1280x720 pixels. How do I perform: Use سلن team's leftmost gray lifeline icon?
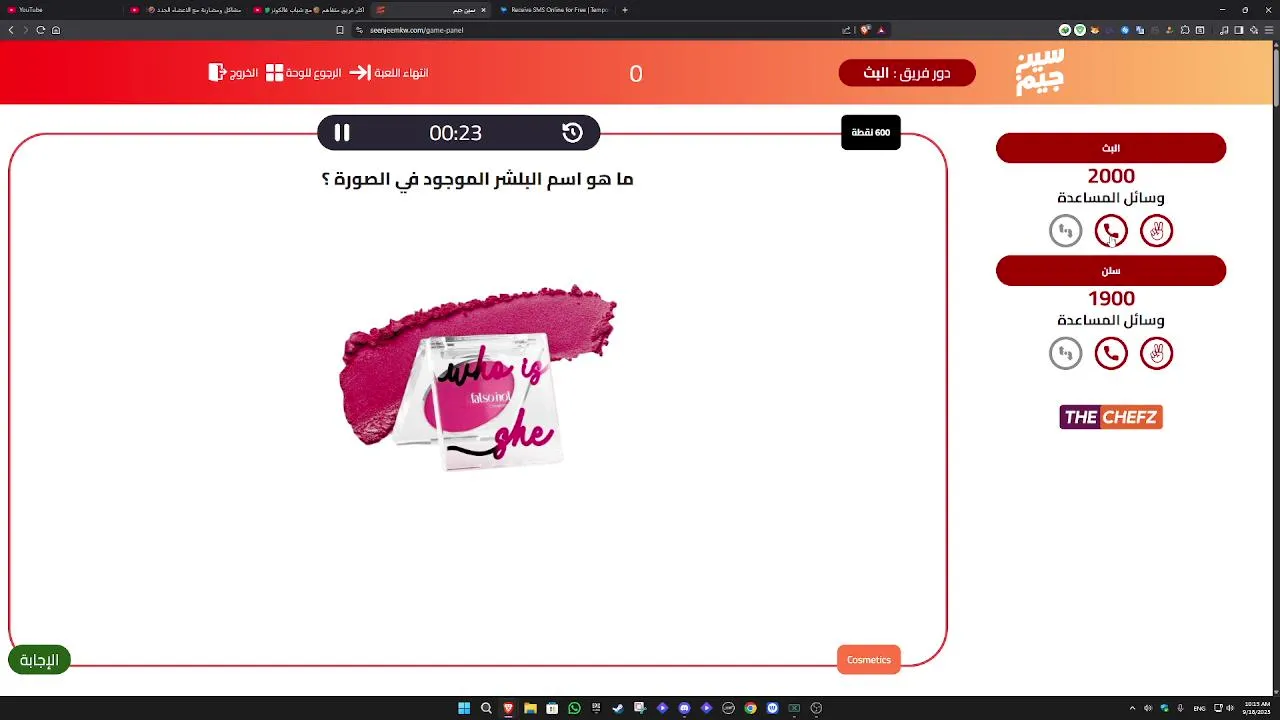click(x=1066, y=353)
